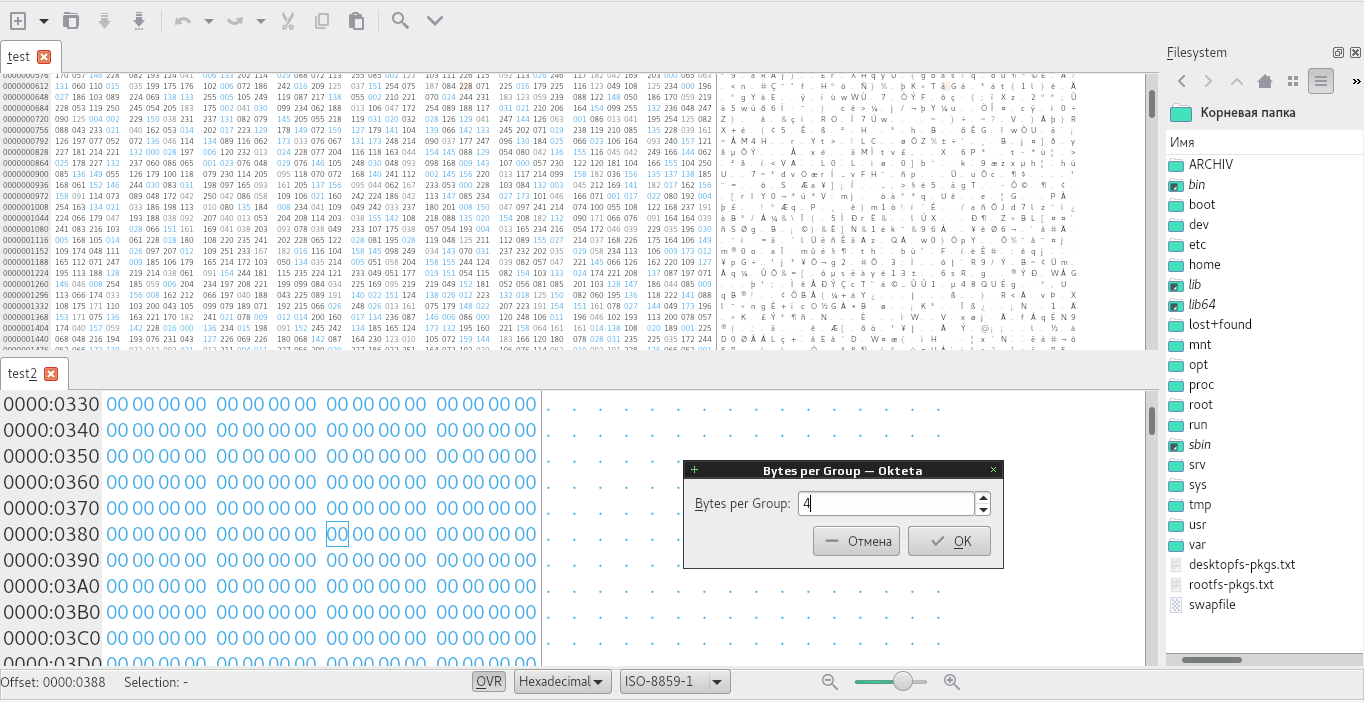The height and width of the screenshot is (702, 1364).
Task: Float the Filesystem panel
Action: [1338, 53]
